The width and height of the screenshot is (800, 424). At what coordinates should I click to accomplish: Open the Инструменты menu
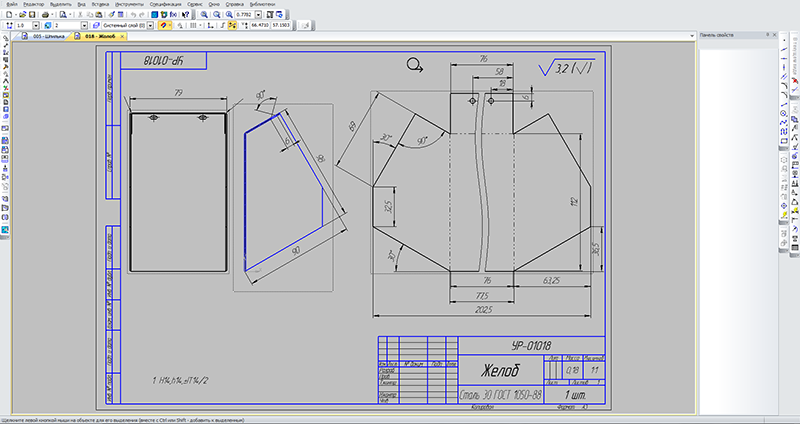coord(126,5)
